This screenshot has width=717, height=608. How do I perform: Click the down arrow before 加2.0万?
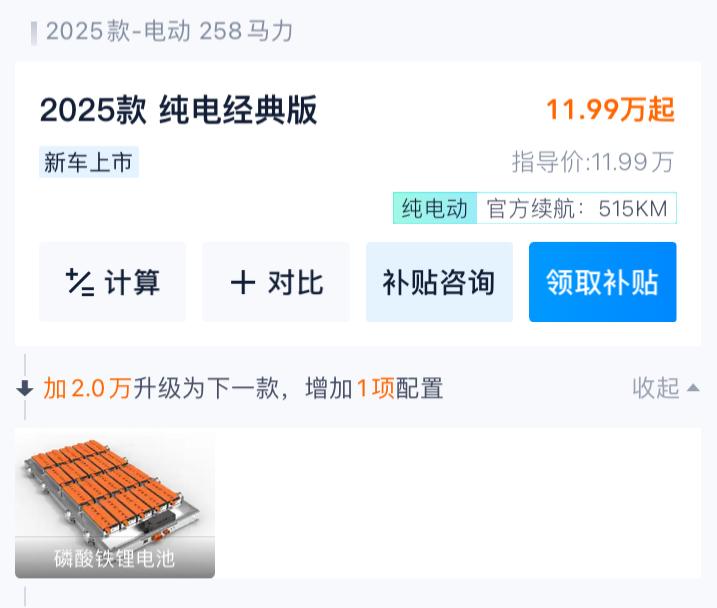[25, 388]
